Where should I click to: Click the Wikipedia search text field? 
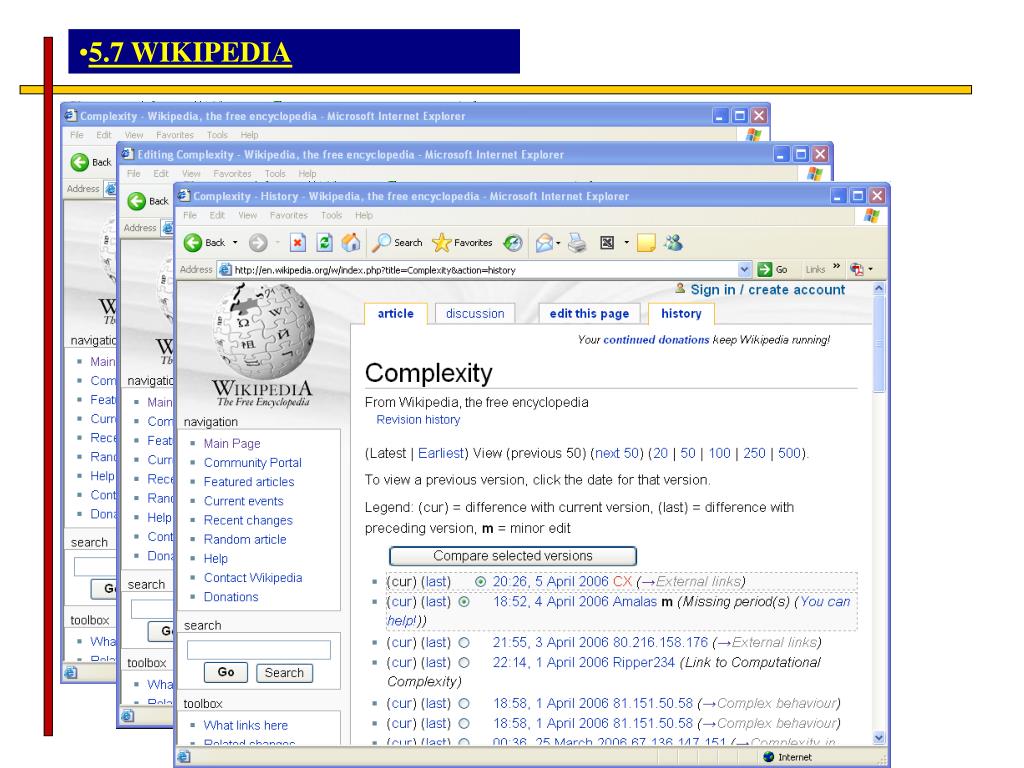259,650
